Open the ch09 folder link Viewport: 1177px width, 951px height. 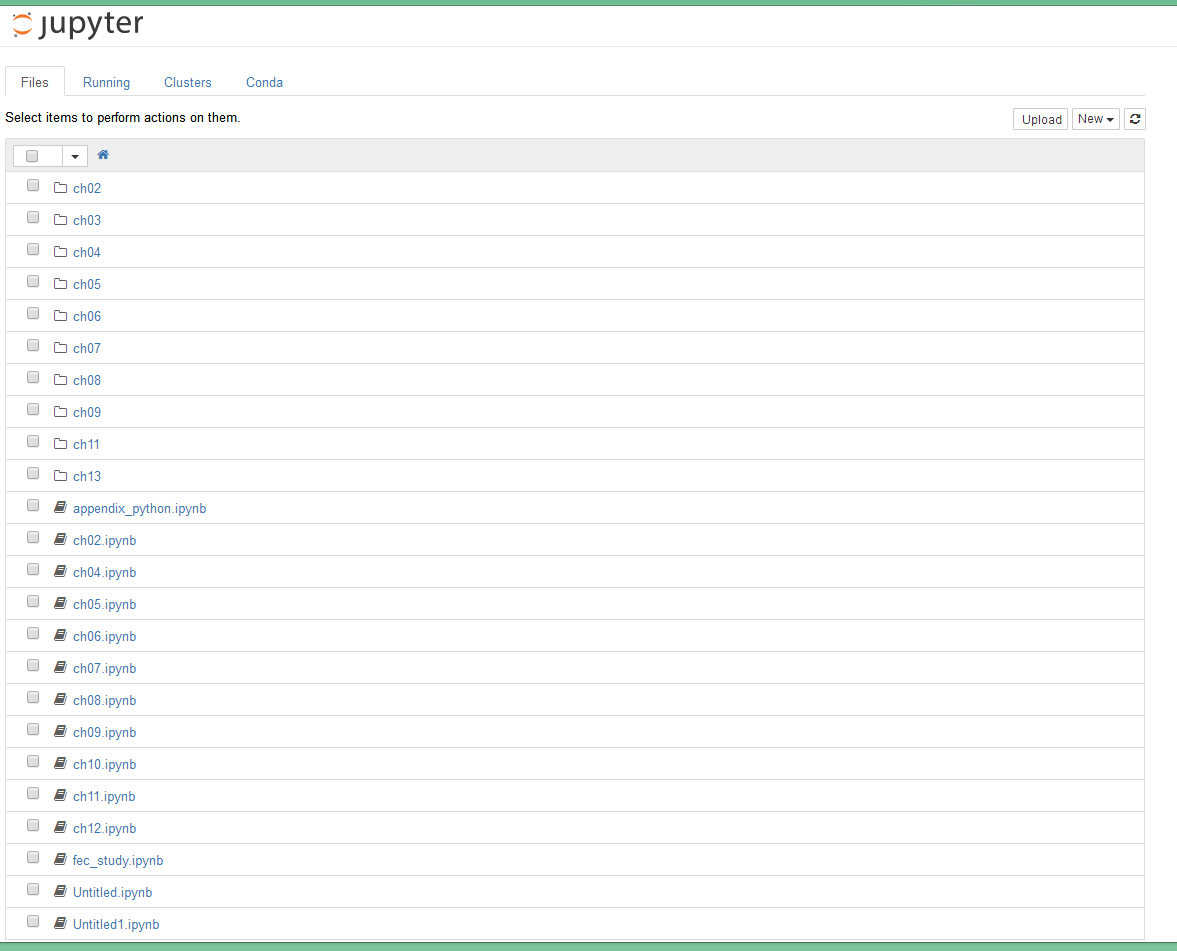[87, 412]
